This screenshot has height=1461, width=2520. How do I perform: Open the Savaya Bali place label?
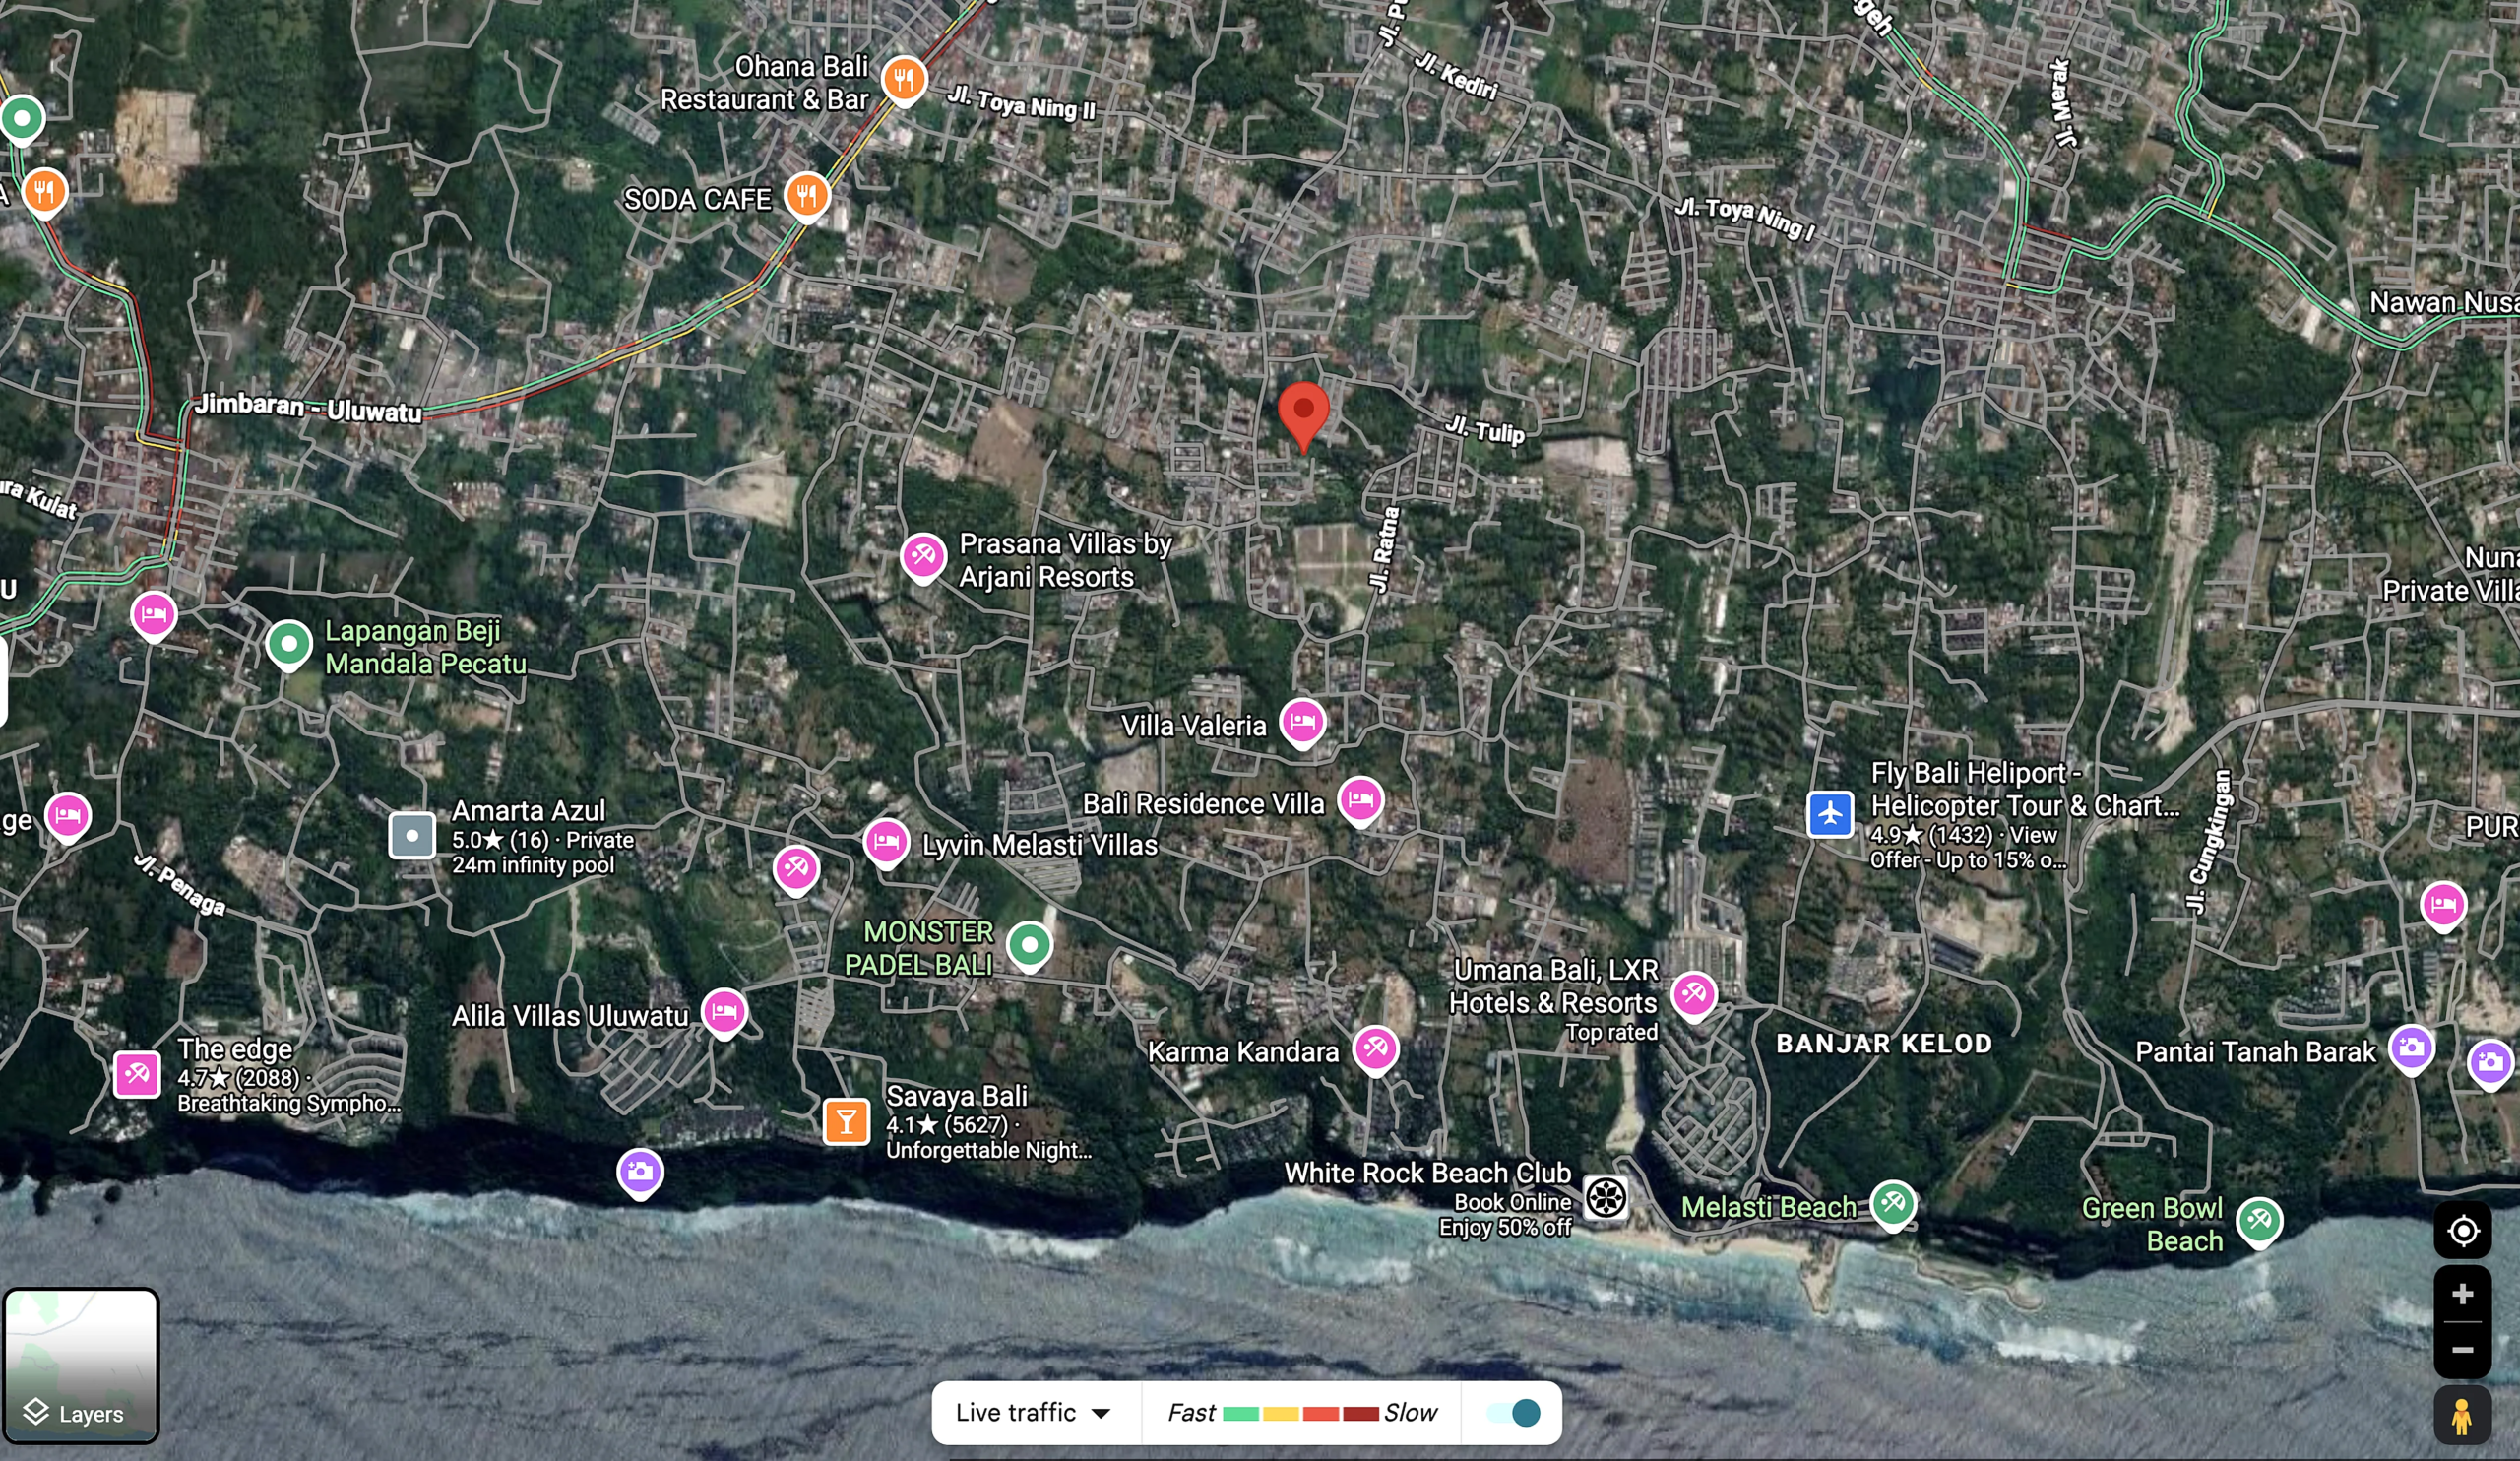coord(956,1096)
